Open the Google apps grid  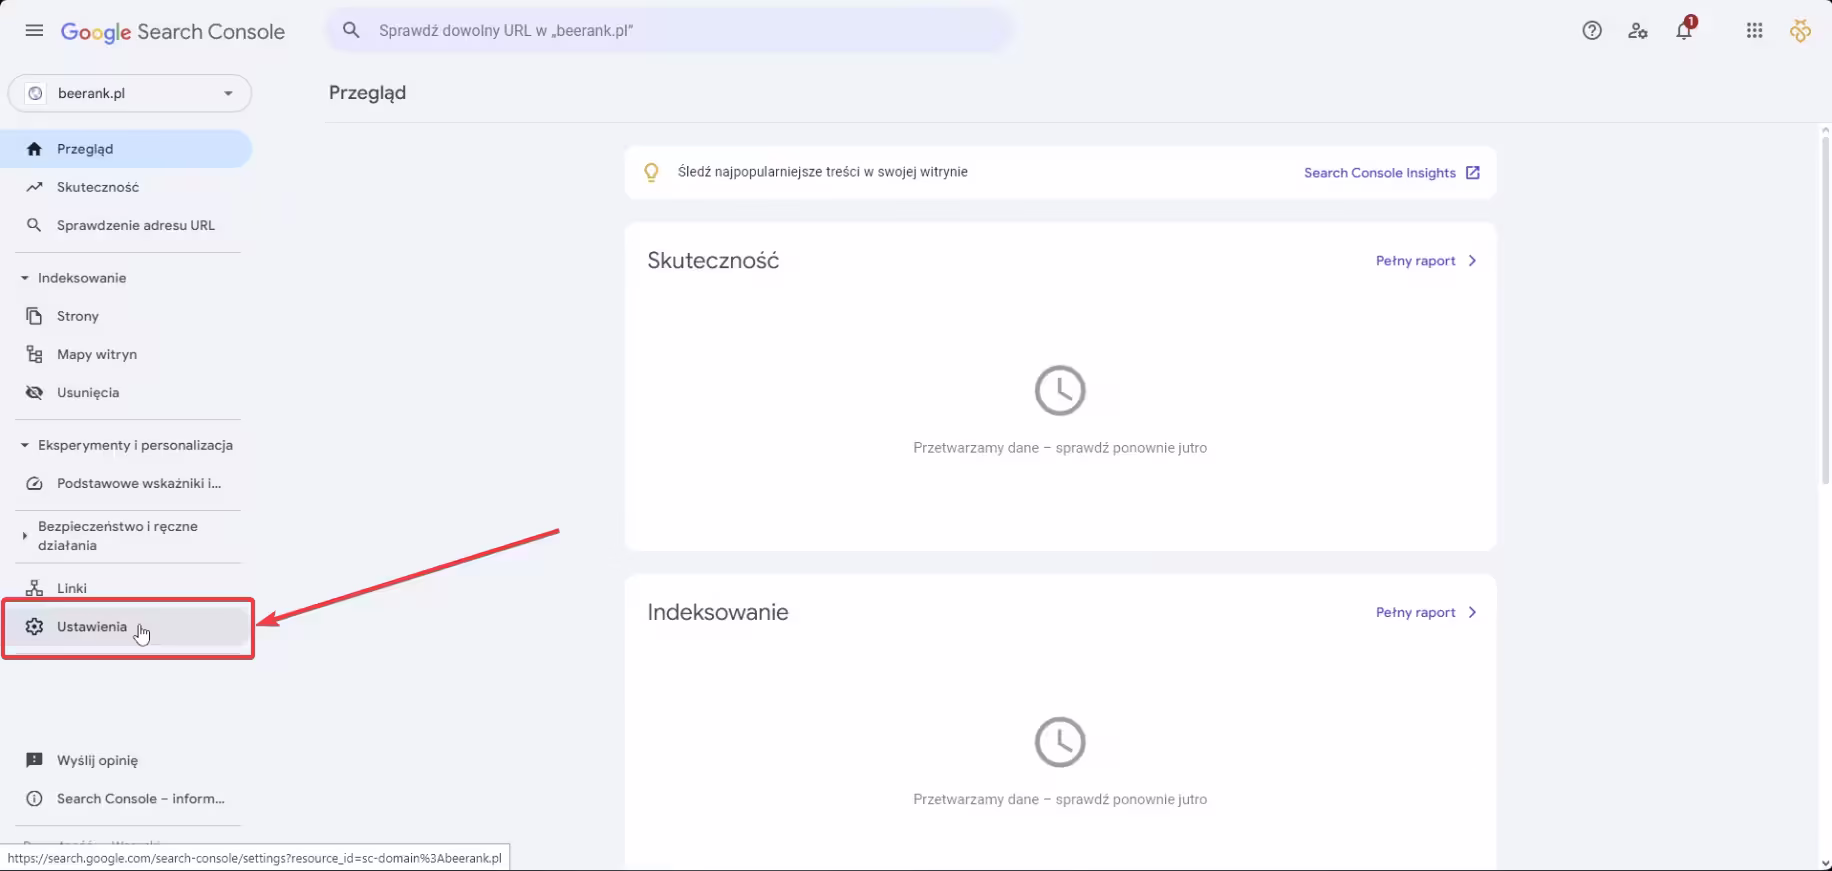tap(1754, 31)
